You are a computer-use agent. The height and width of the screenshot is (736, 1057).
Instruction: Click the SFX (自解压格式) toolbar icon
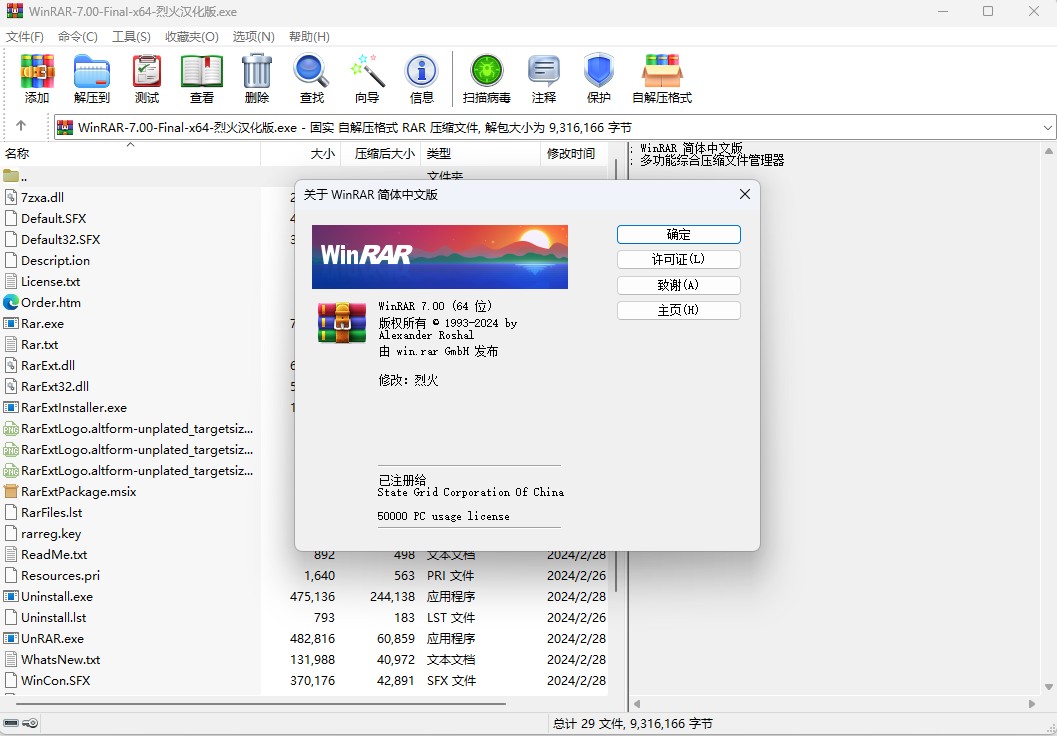pos(662,78)
